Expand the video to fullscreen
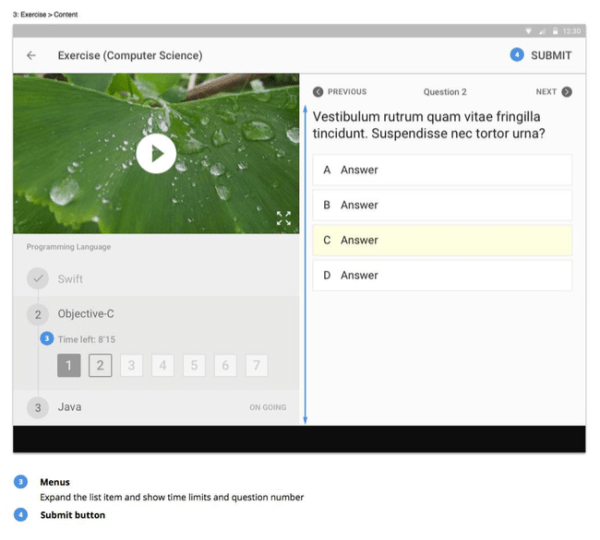This screenshot has width=600, height=540. pos(283,218)
